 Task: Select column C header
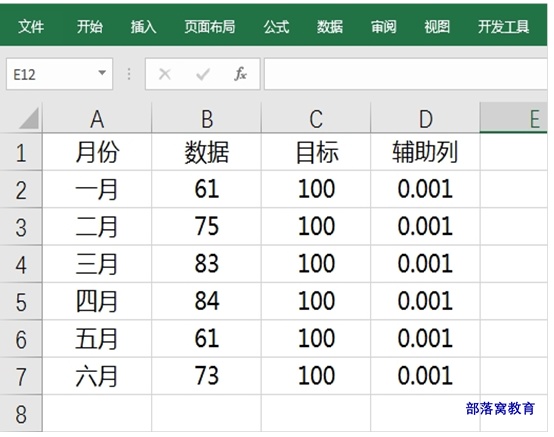click(x=316, y=119)
